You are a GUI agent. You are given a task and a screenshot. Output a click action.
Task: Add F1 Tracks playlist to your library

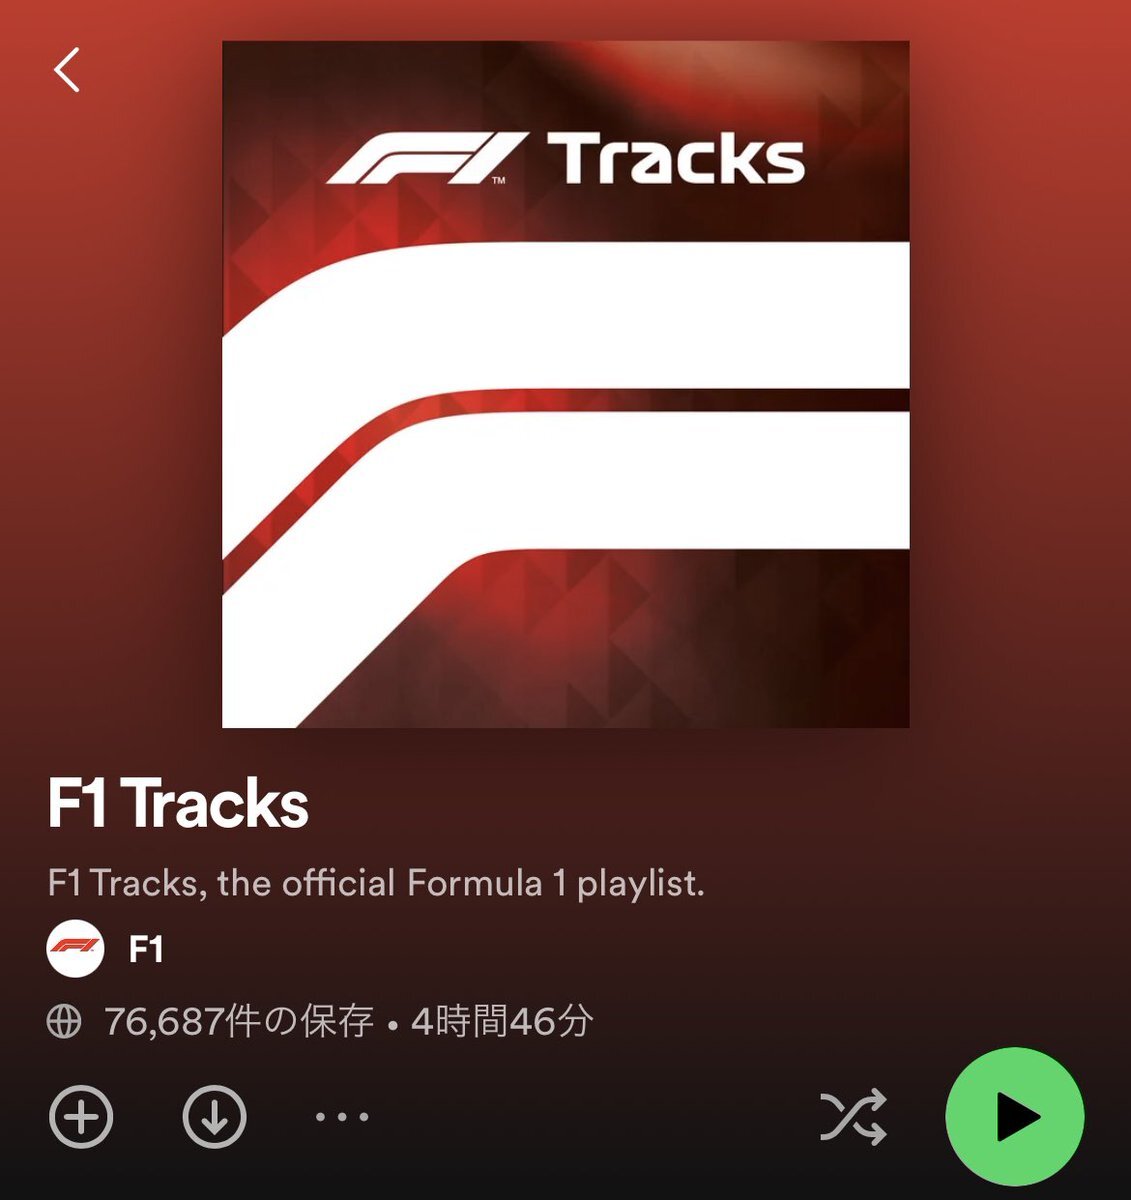[x=81, y=1116]
